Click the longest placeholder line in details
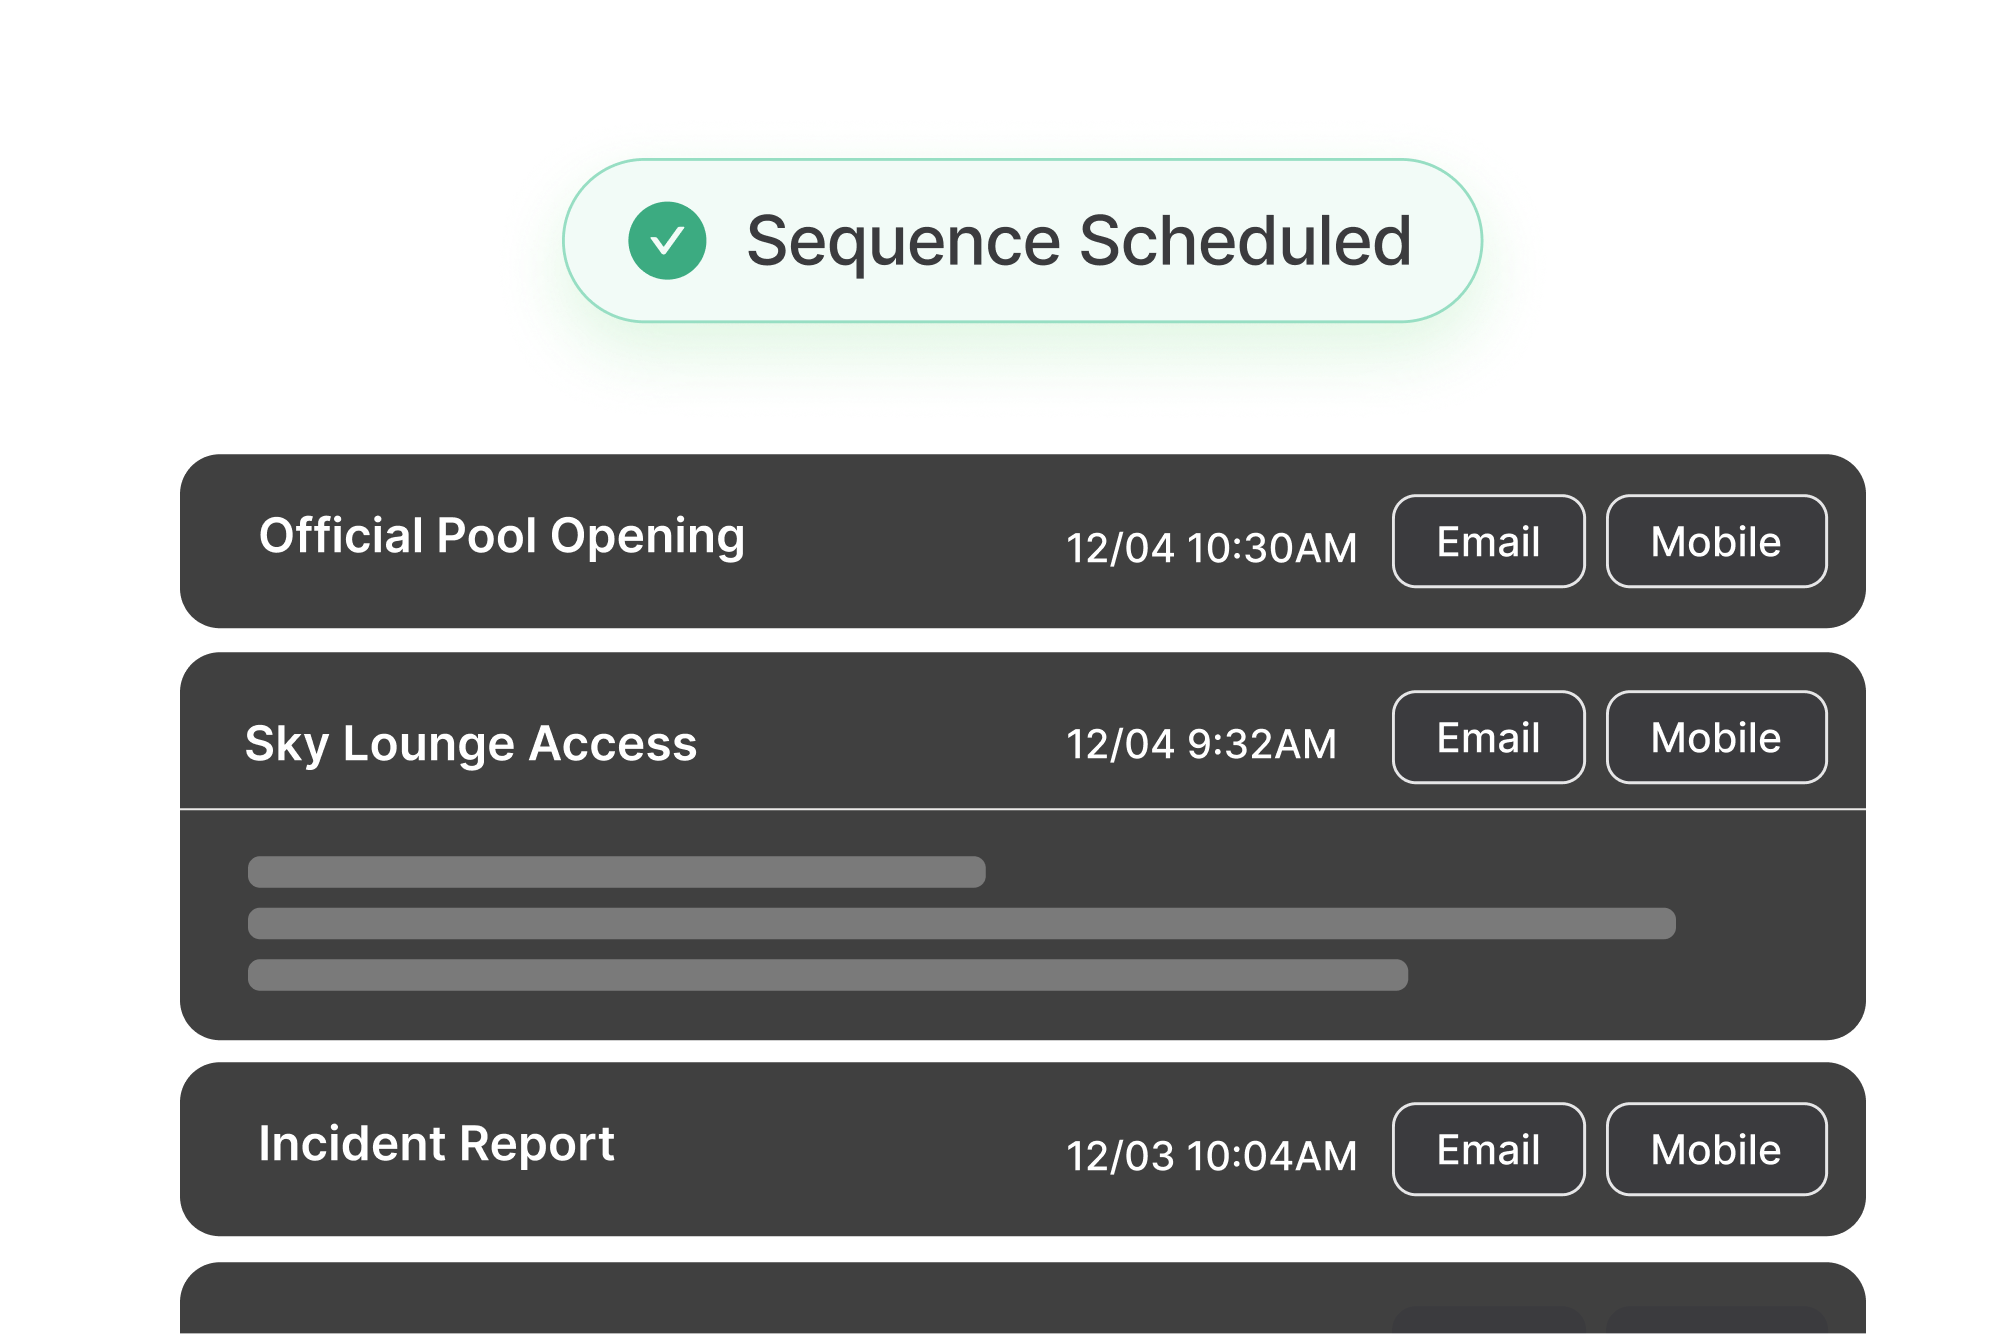This screenshot has width=2000, height=1334. pyautogui.click(x=961, y=923)
